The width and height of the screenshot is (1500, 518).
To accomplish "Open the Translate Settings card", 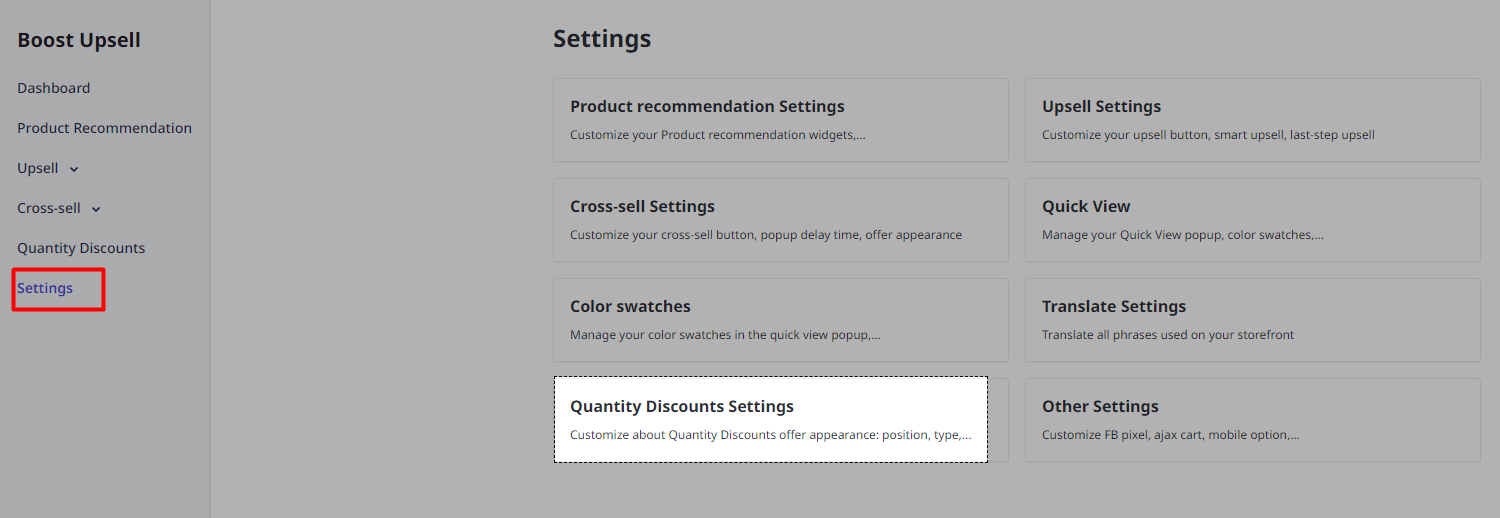I will 1252,320.
